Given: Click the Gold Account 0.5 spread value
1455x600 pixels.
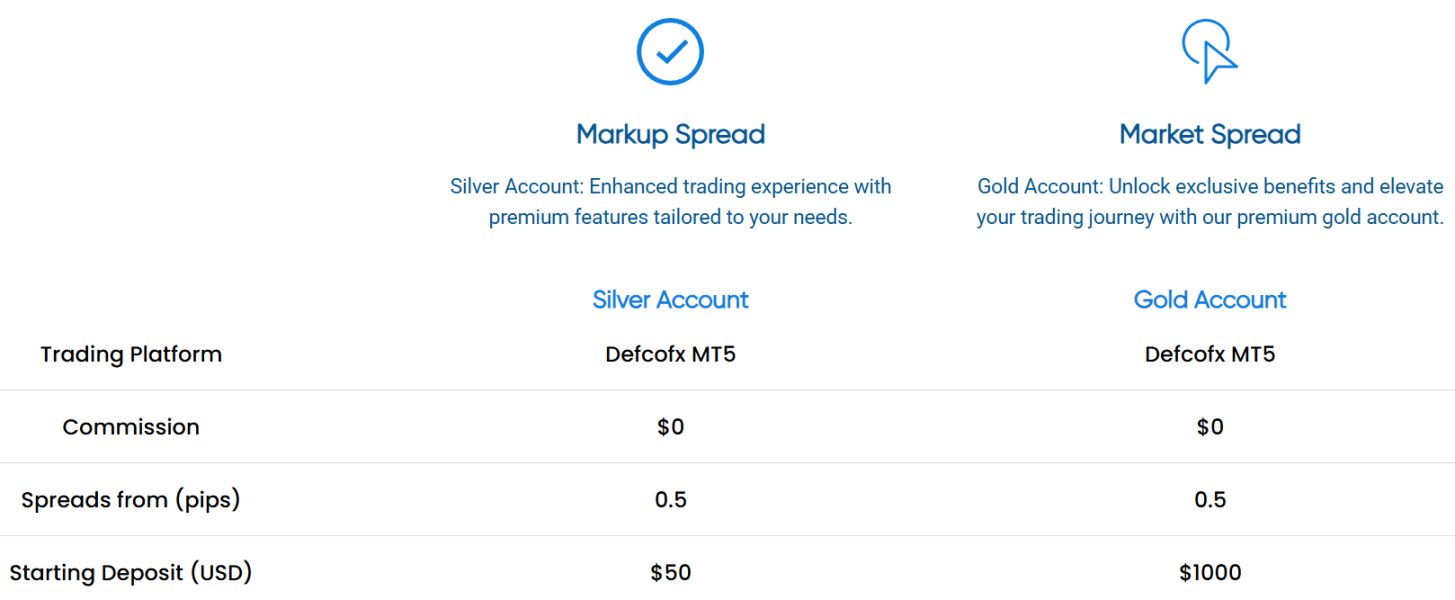Looking at the screenshot, I should coord(1210,500).
